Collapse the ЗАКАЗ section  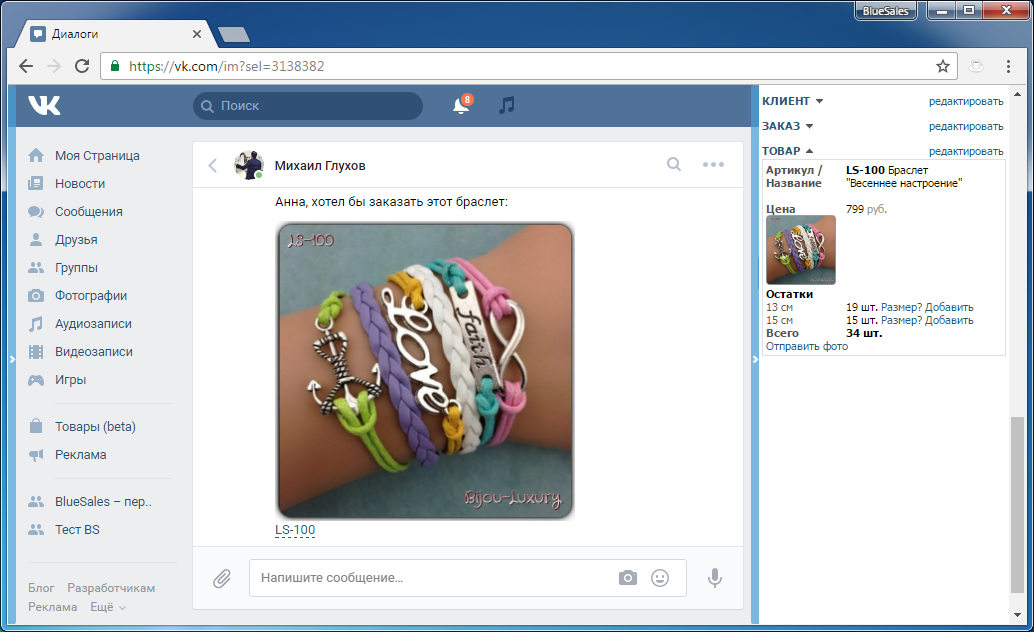click(x=787, y=126)
